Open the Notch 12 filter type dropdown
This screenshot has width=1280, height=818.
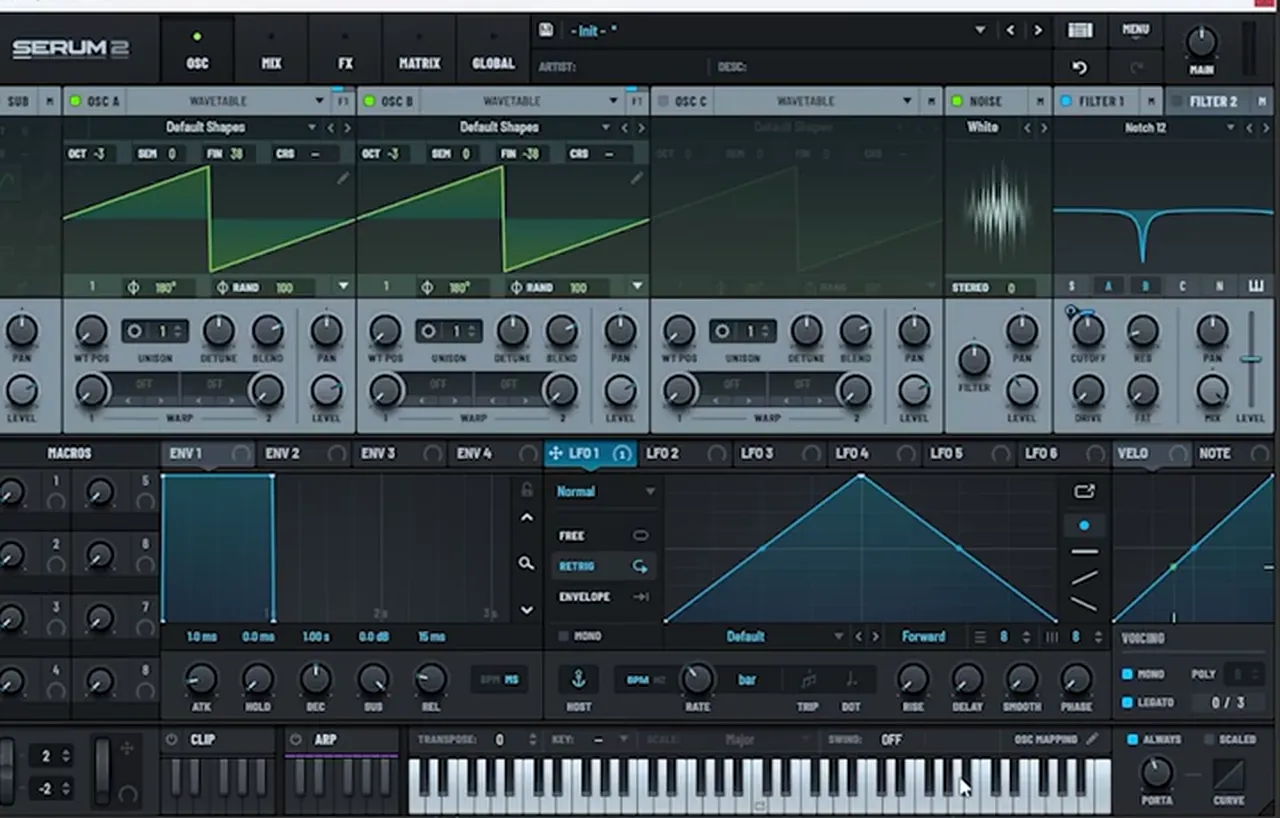[1229, 128]
